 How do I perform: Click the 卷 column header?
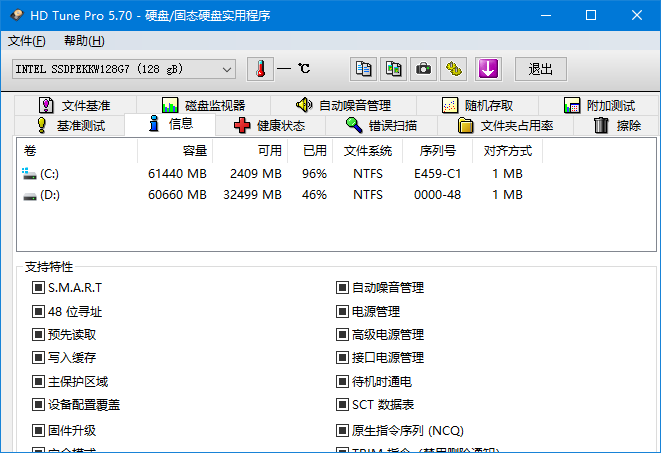[x=78, y=151]
